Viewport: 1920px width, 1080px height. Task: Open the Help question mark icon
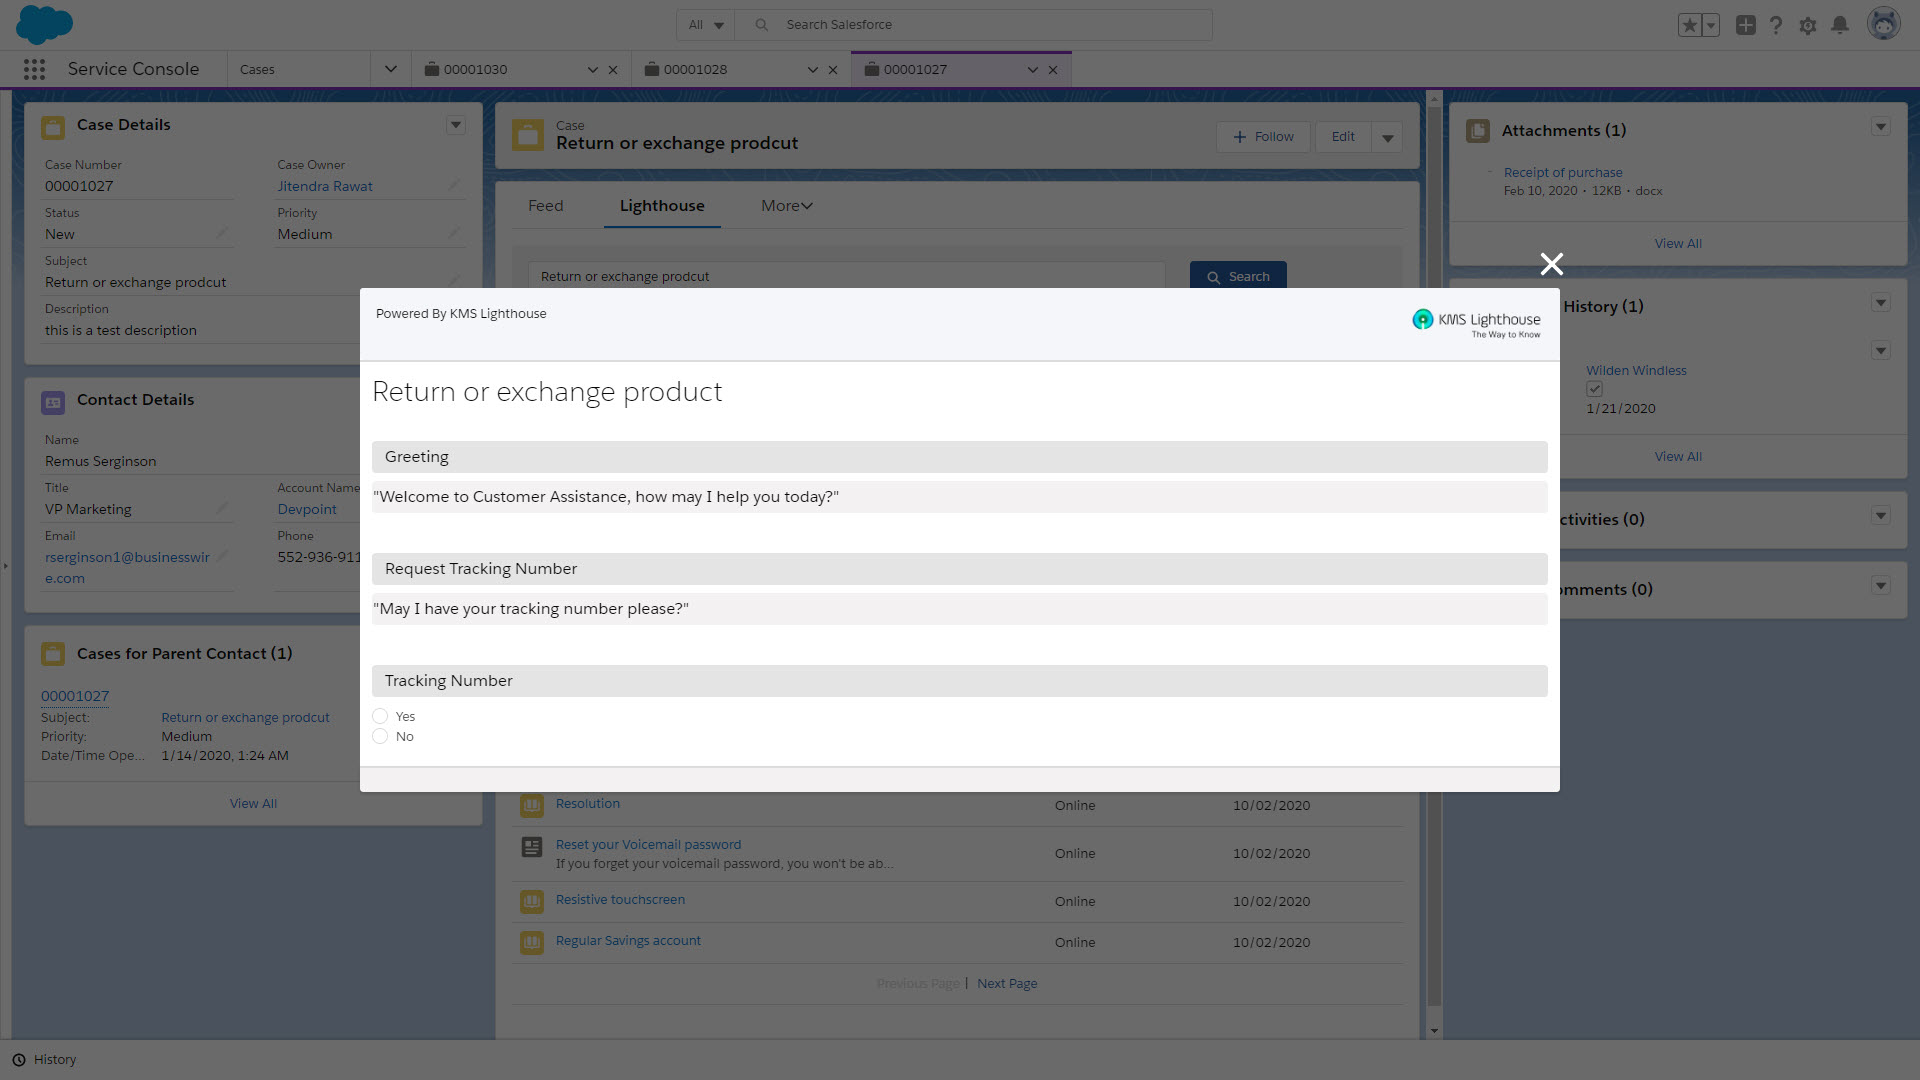coord(1776,25)
